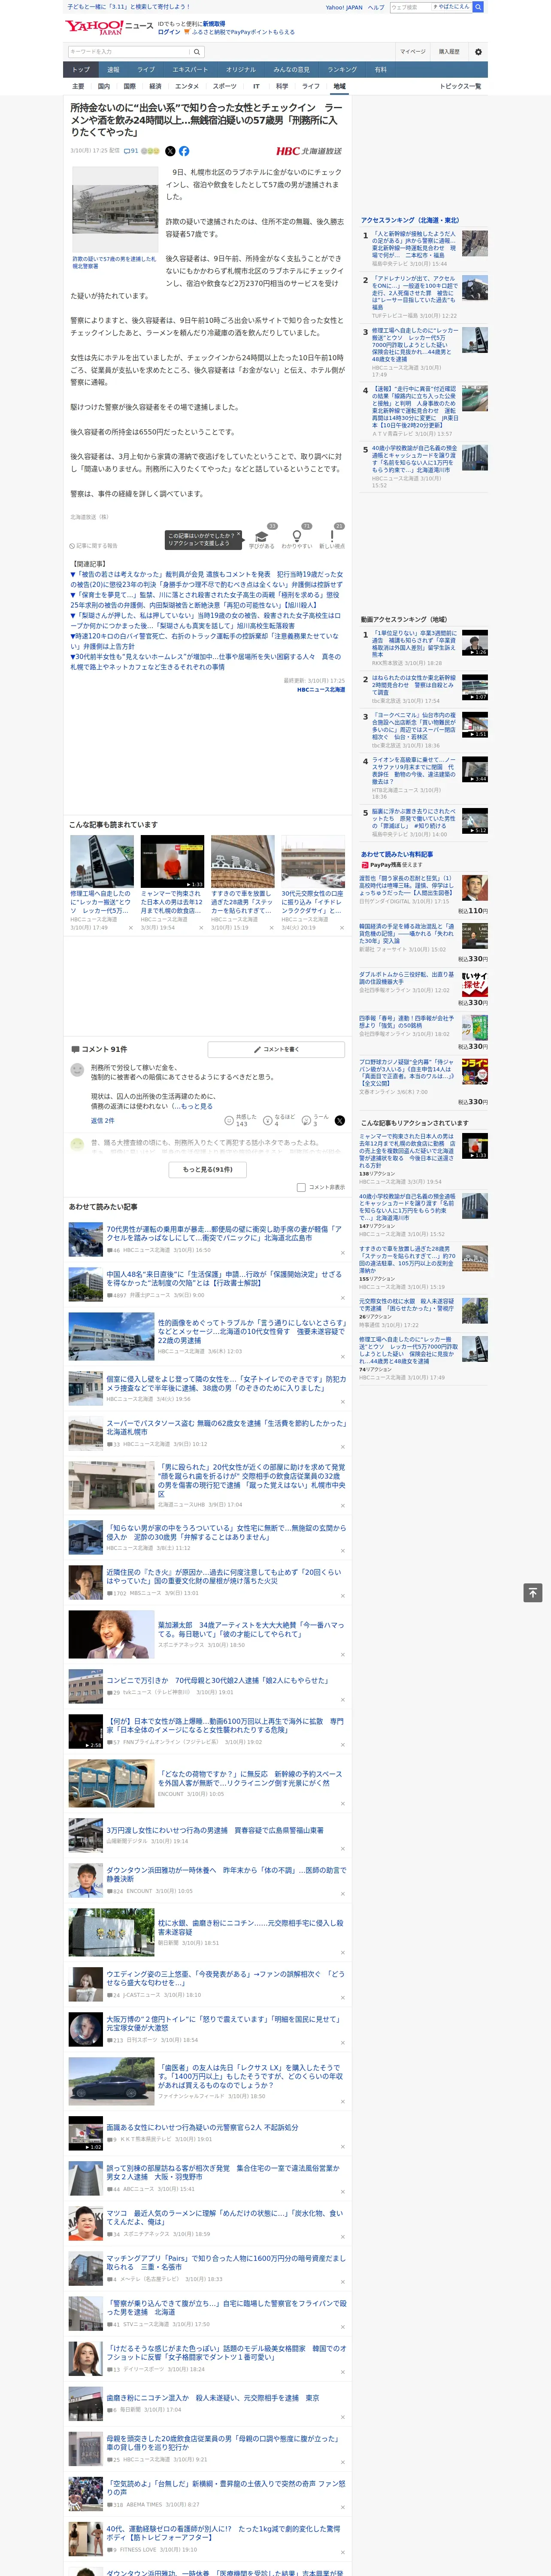
Task: Open the みんなの意見 tab
Action: click(x=292, y=70)
